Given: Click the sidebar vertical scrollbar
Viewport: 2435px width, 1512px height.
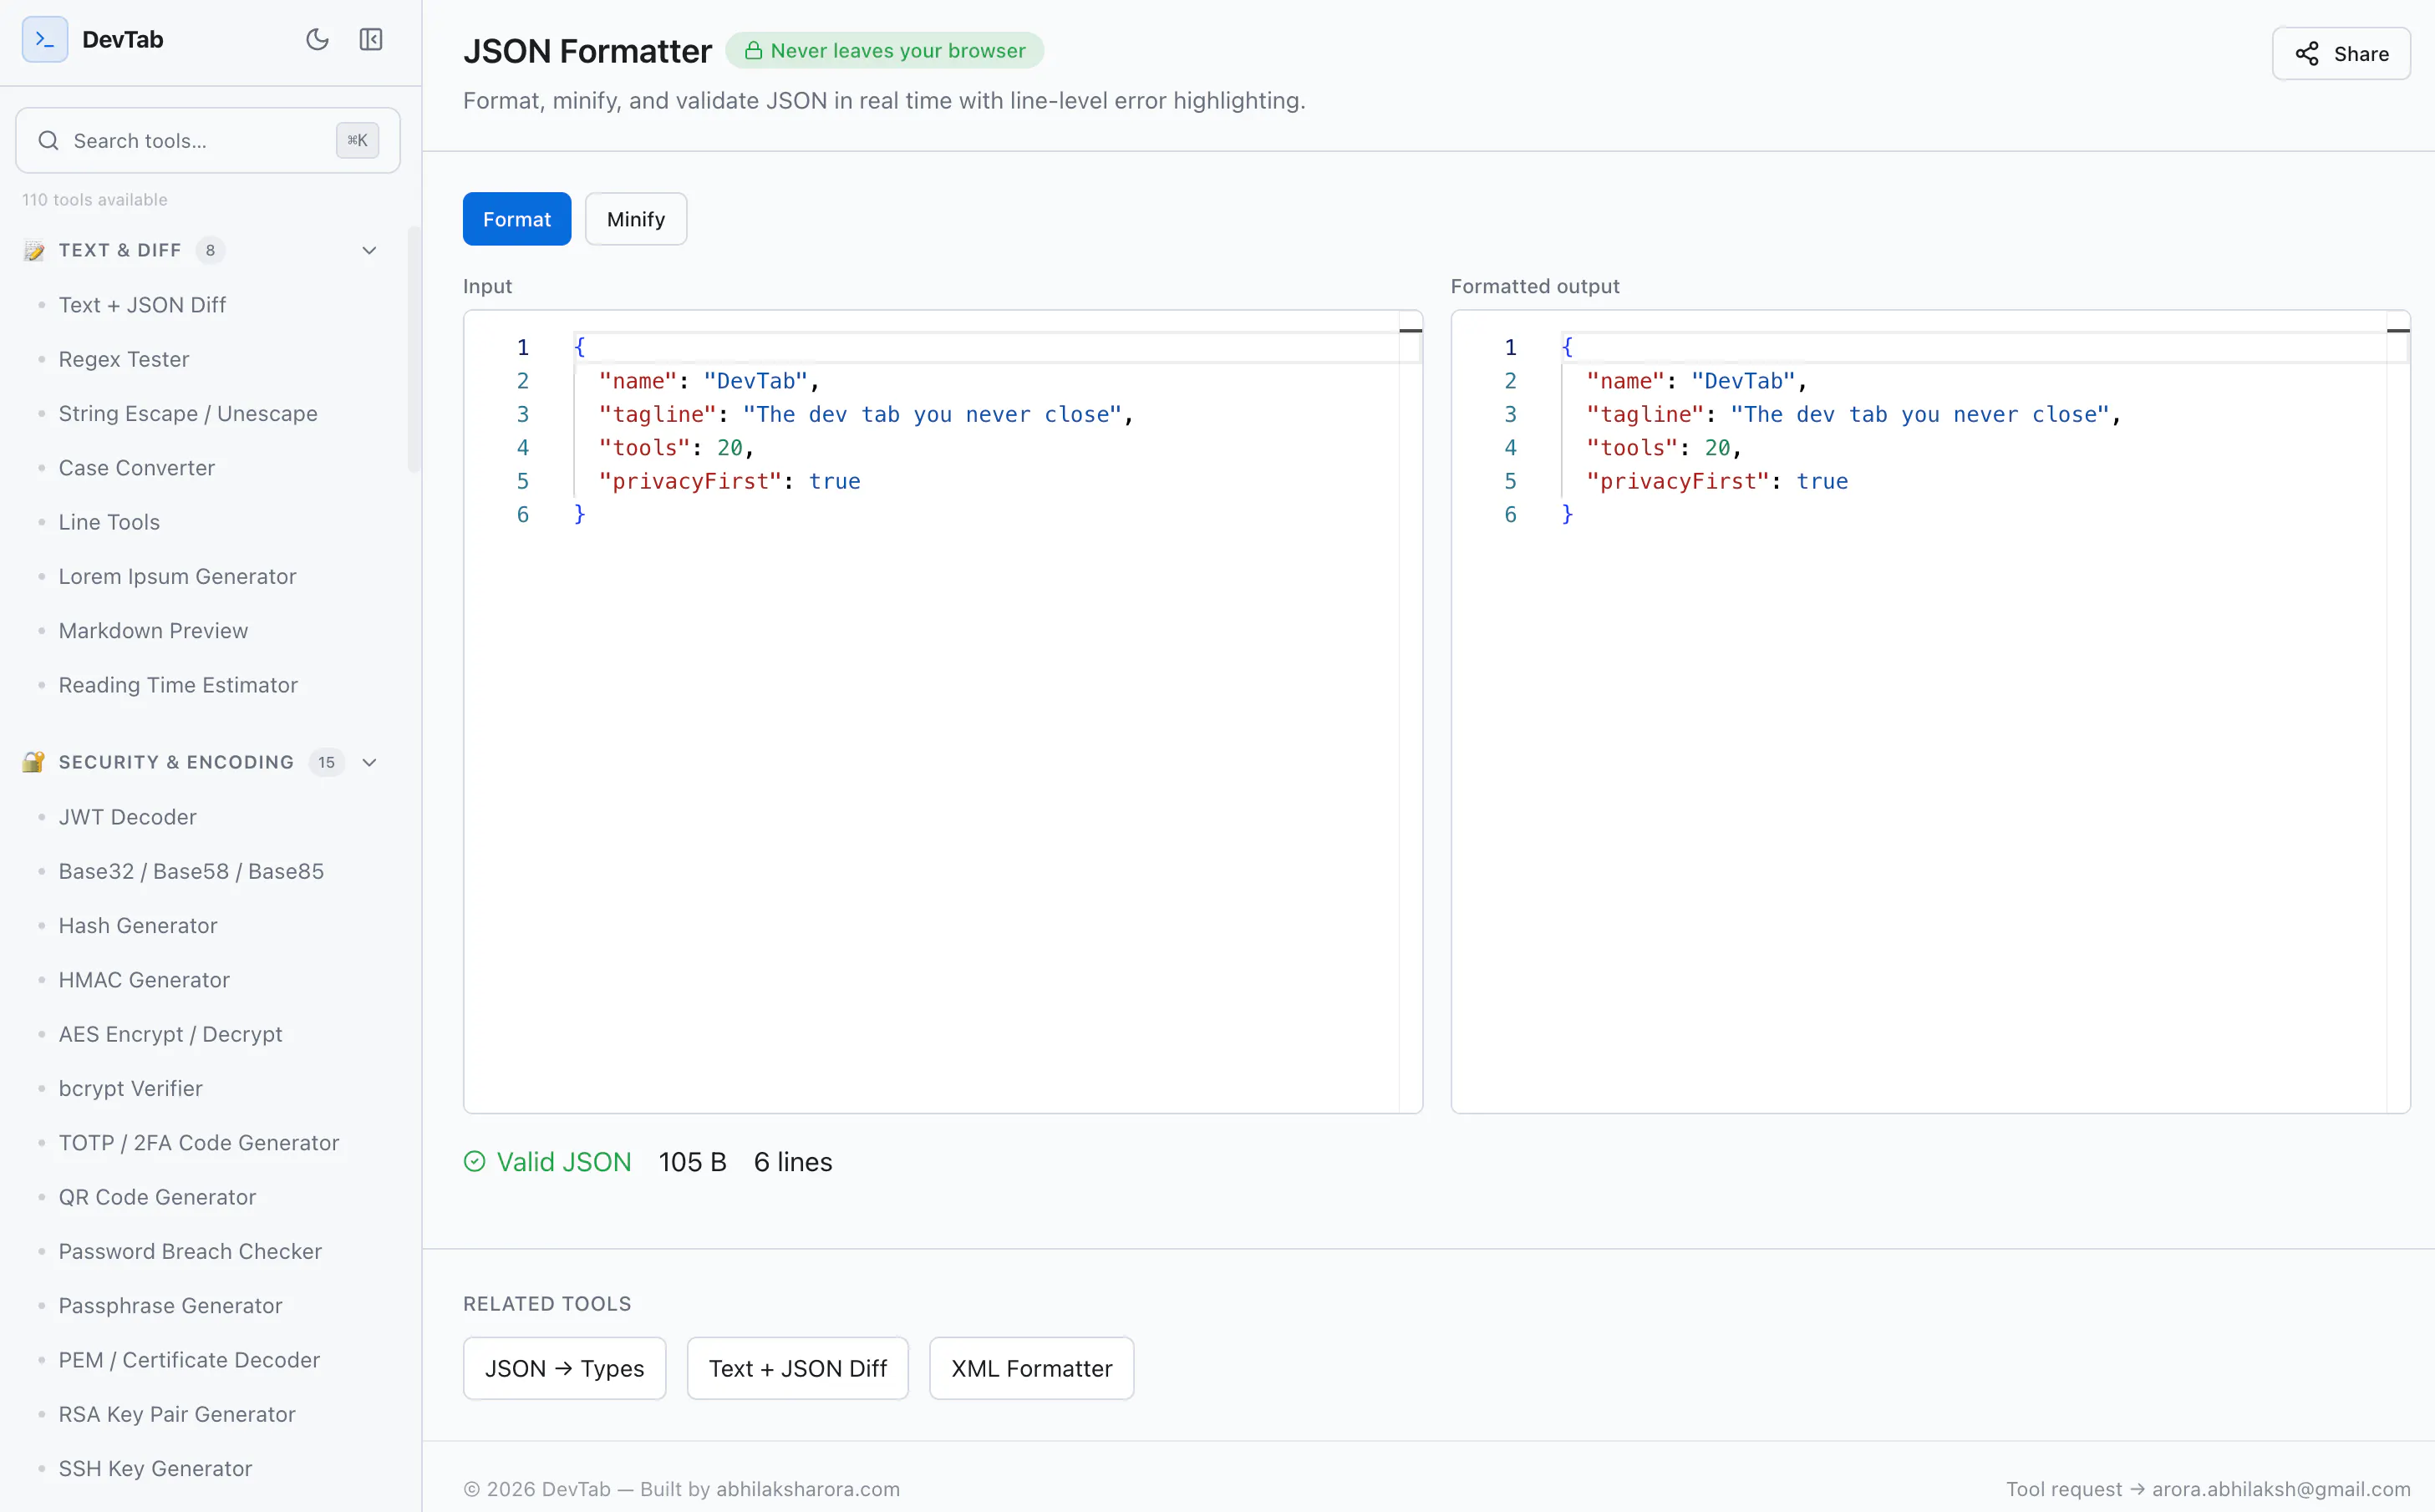Looking at the screenshot, I should (414, 349).
